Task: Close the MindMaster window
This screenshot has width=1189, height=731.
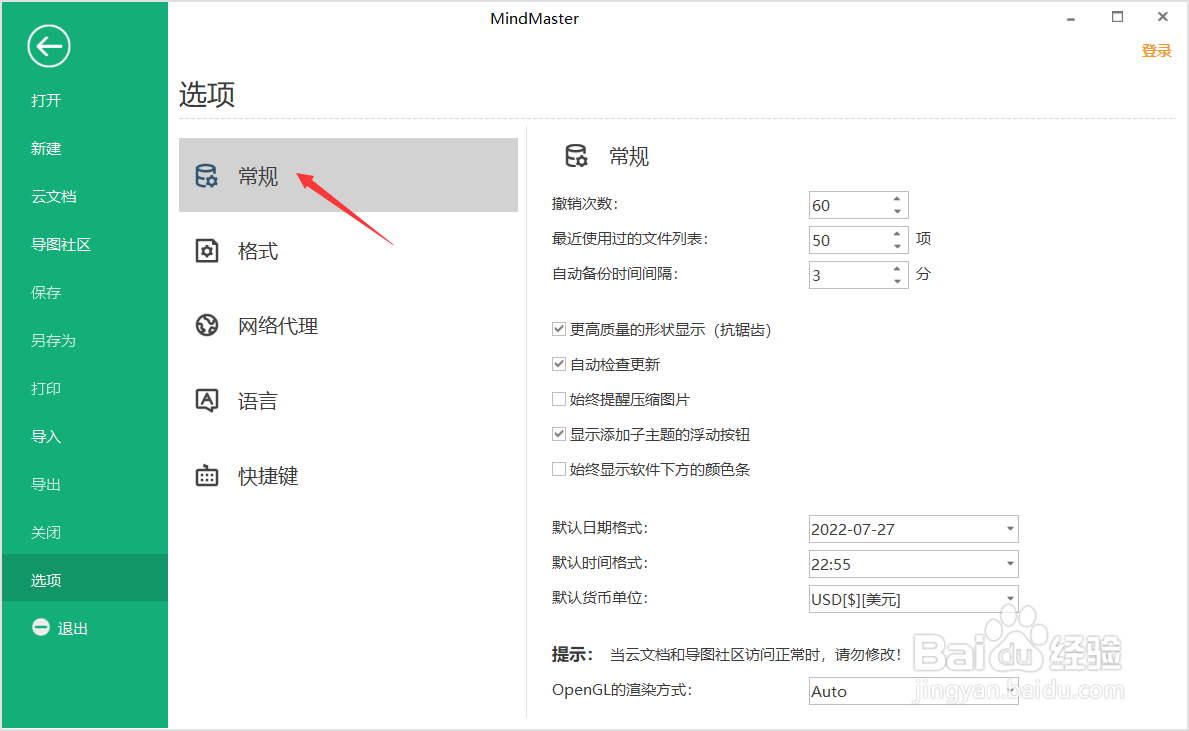Action: tap(1162, 17)
